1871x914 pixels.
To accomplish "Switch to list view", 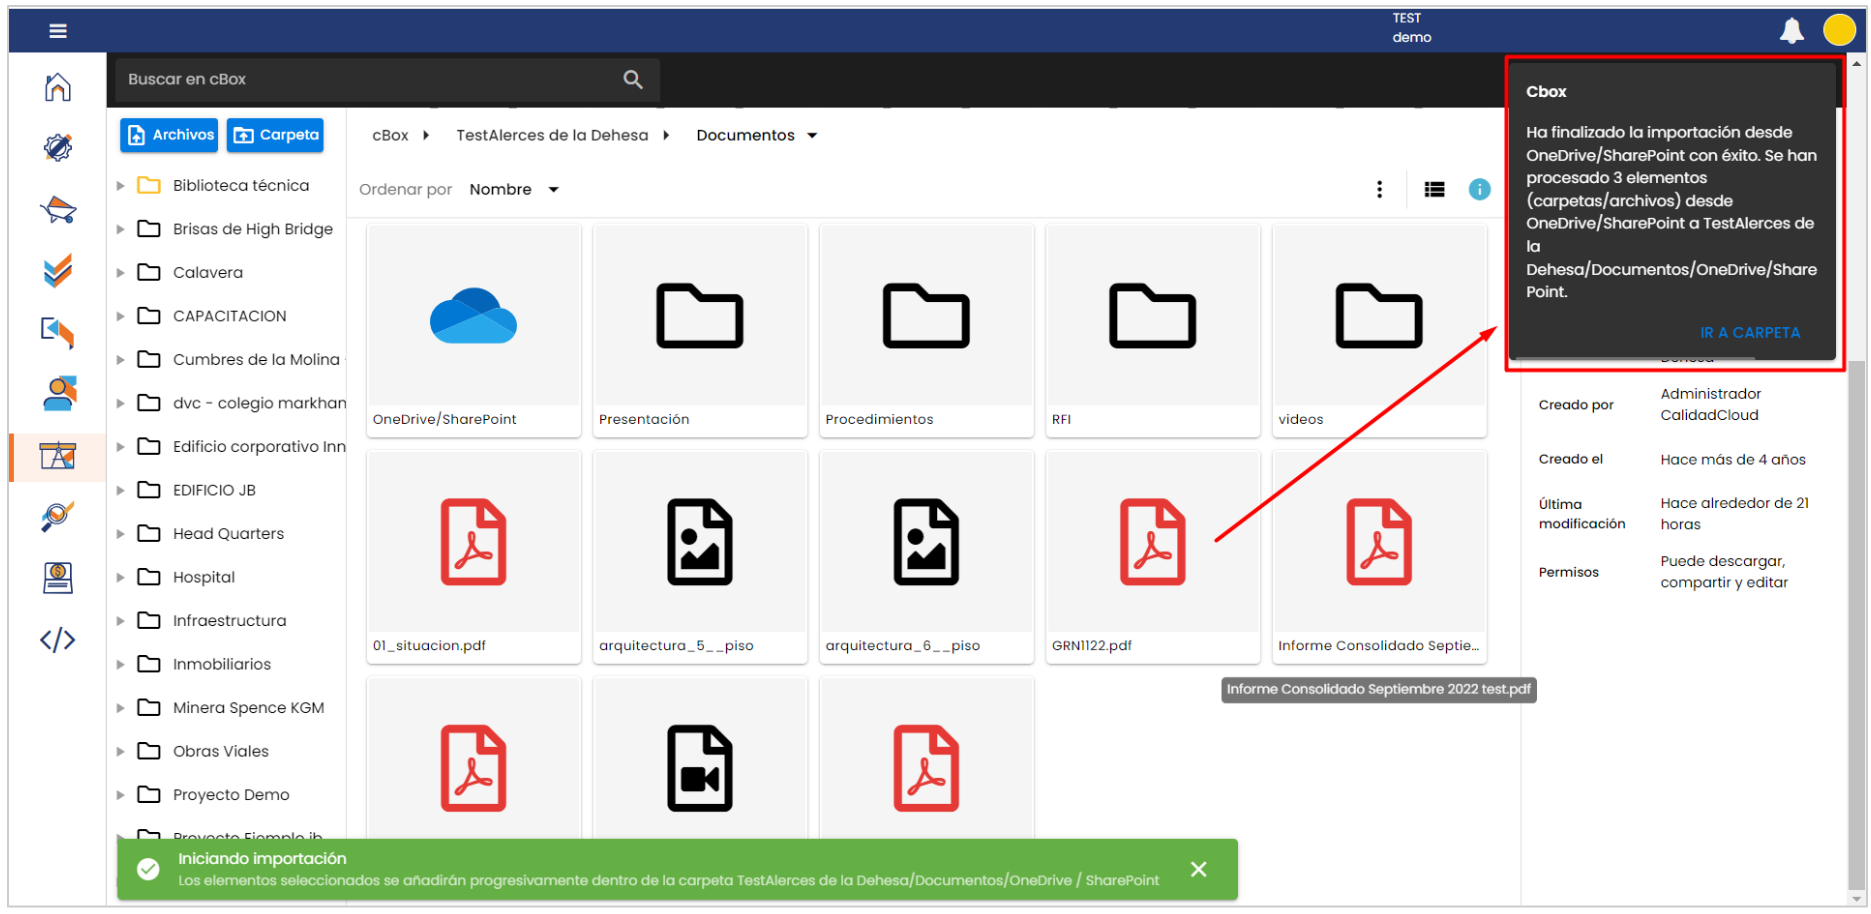I will [1434, 189].
